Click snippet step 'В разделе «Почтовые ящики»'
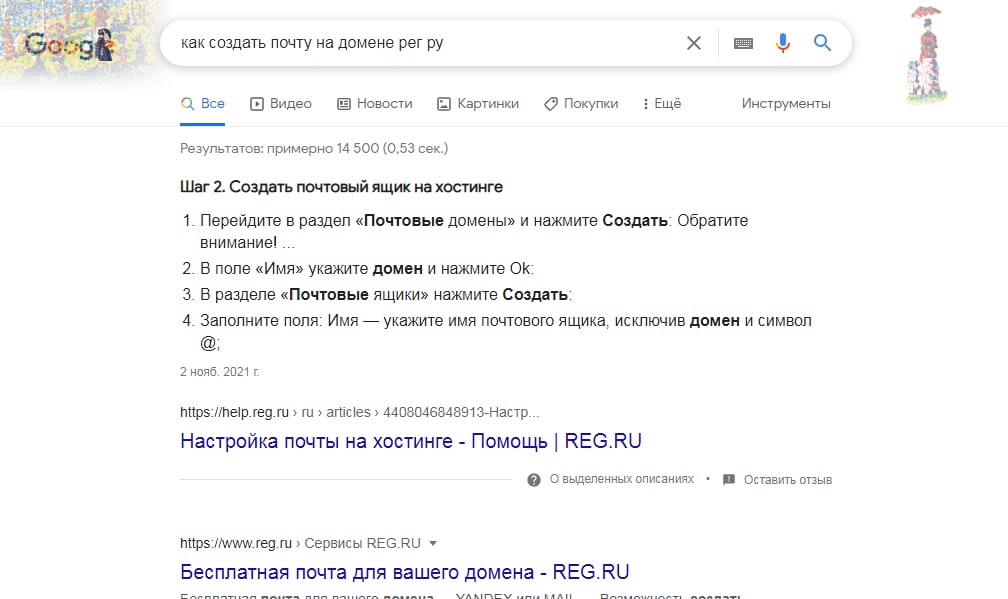 coord(386,294)
